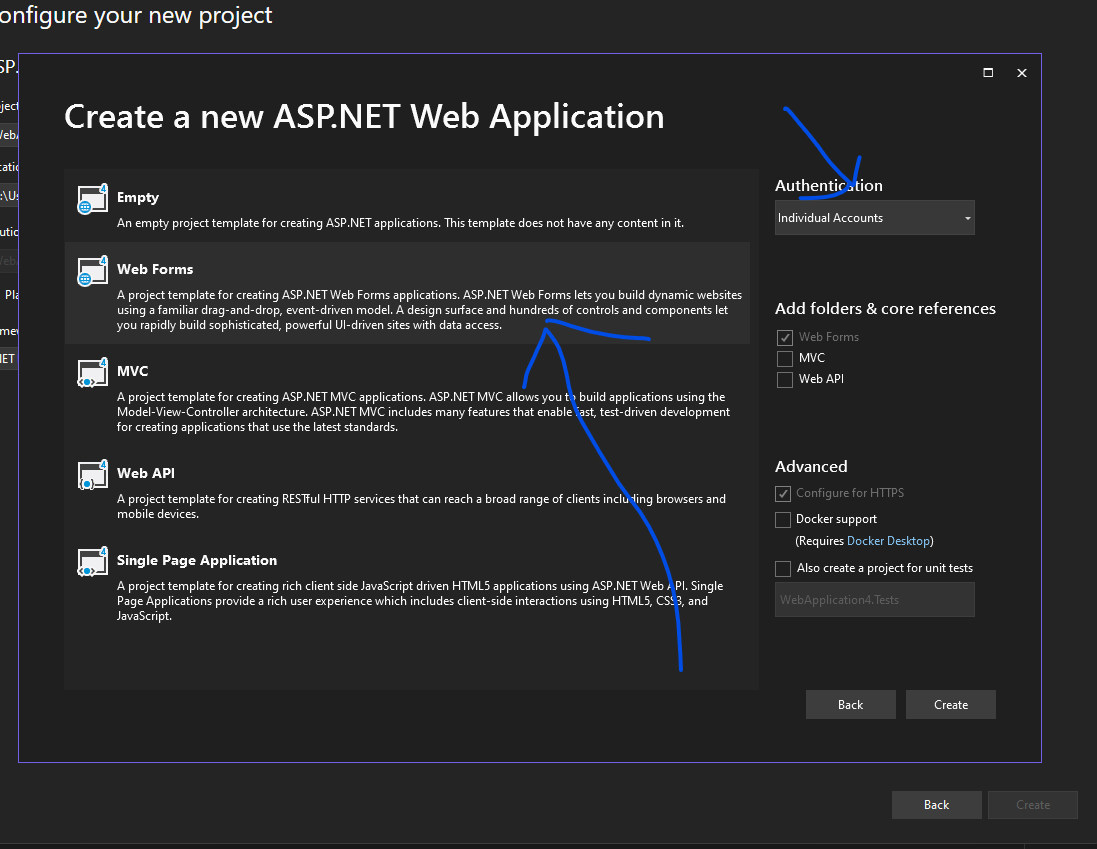Open the Authentication dropdown showing Individual Accounts
The height and width of the screenshot is (849, 1097).
pyautogui.click(x=875, y=217)
